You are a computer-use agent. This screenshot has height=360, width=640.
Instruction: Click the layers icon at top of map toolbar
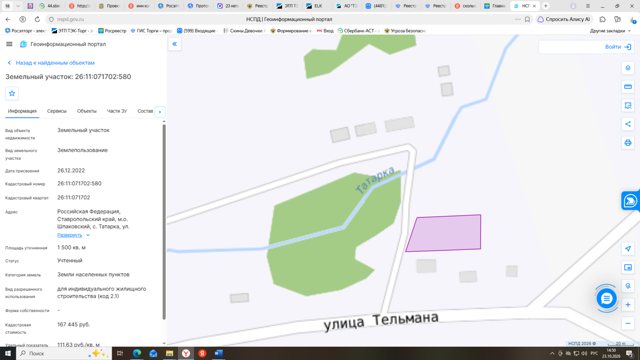point(628,68)
